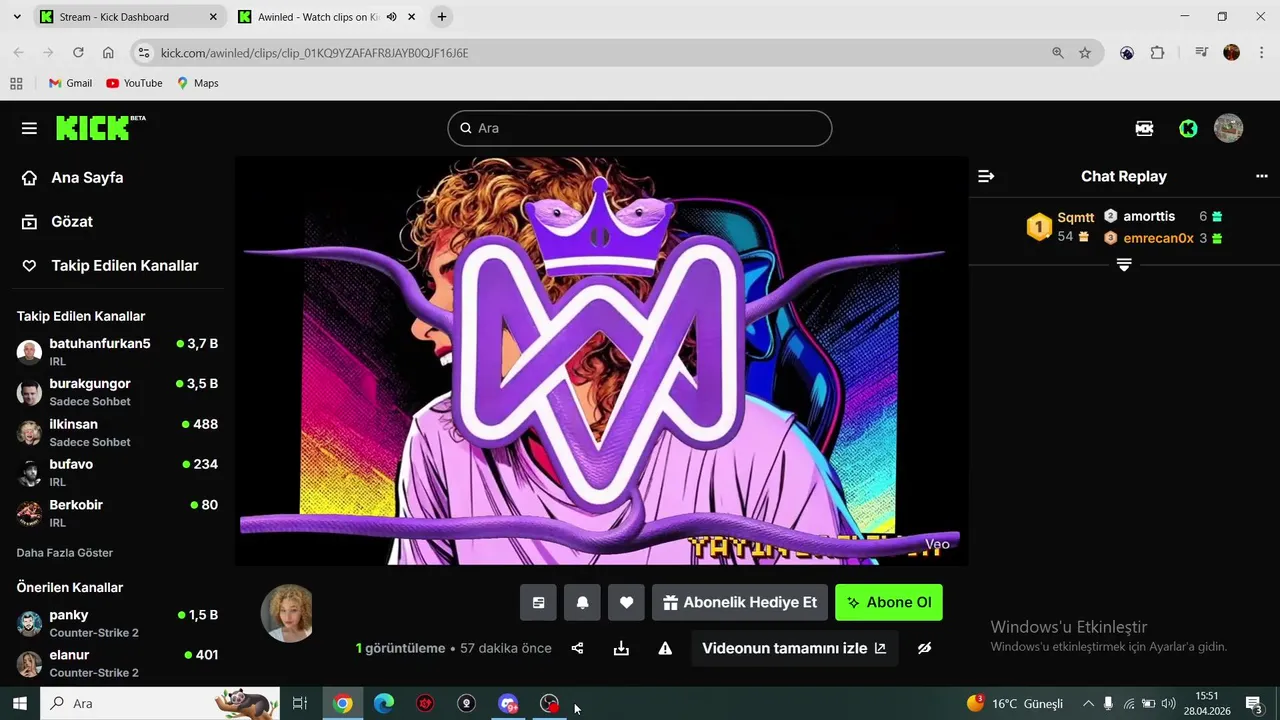Click the clips list icon button
This screenshot has height=720, width=1280.
pyautogui.click(x=538, y=603)
